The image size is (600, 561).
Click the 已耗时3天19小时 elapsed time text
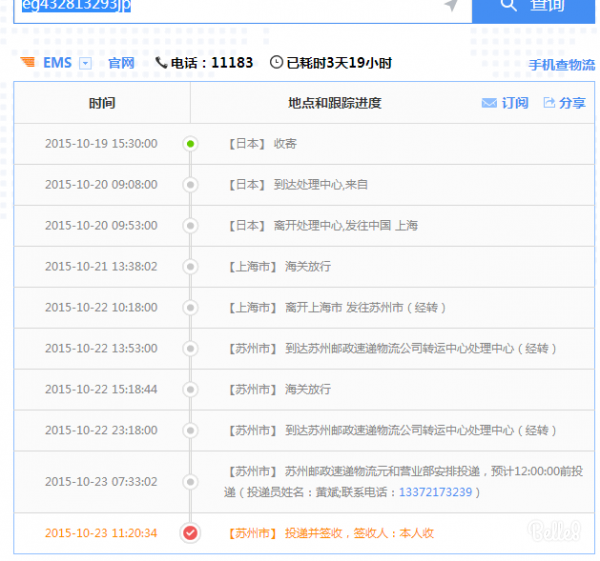[339, 63]
